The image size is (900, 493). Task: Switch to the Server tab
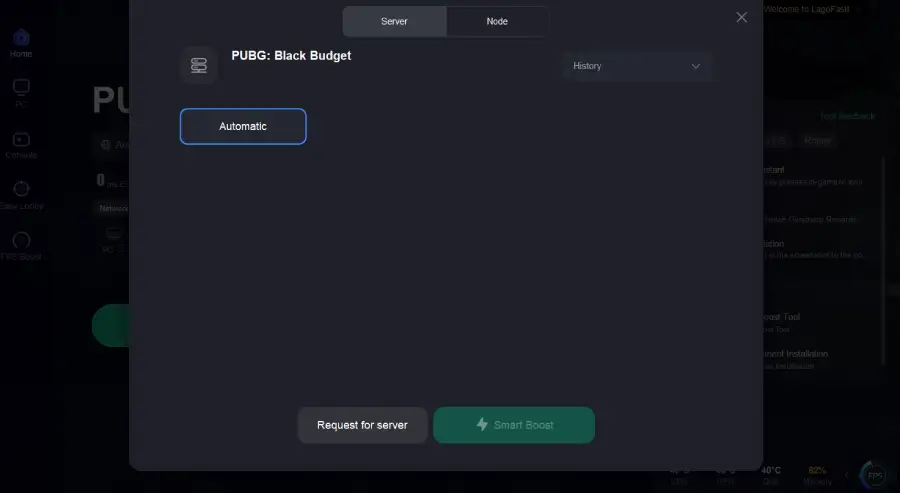[394, 21]
